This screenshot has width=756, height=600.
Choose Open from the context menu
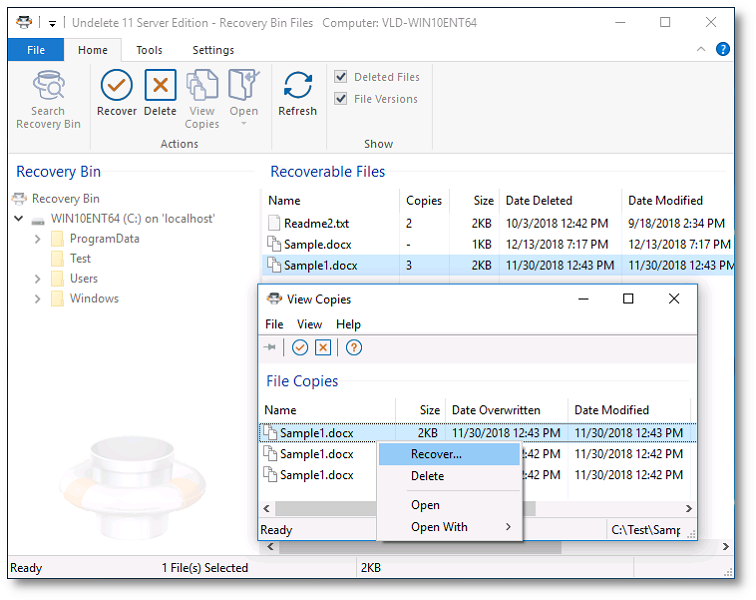tap(449, 505)
